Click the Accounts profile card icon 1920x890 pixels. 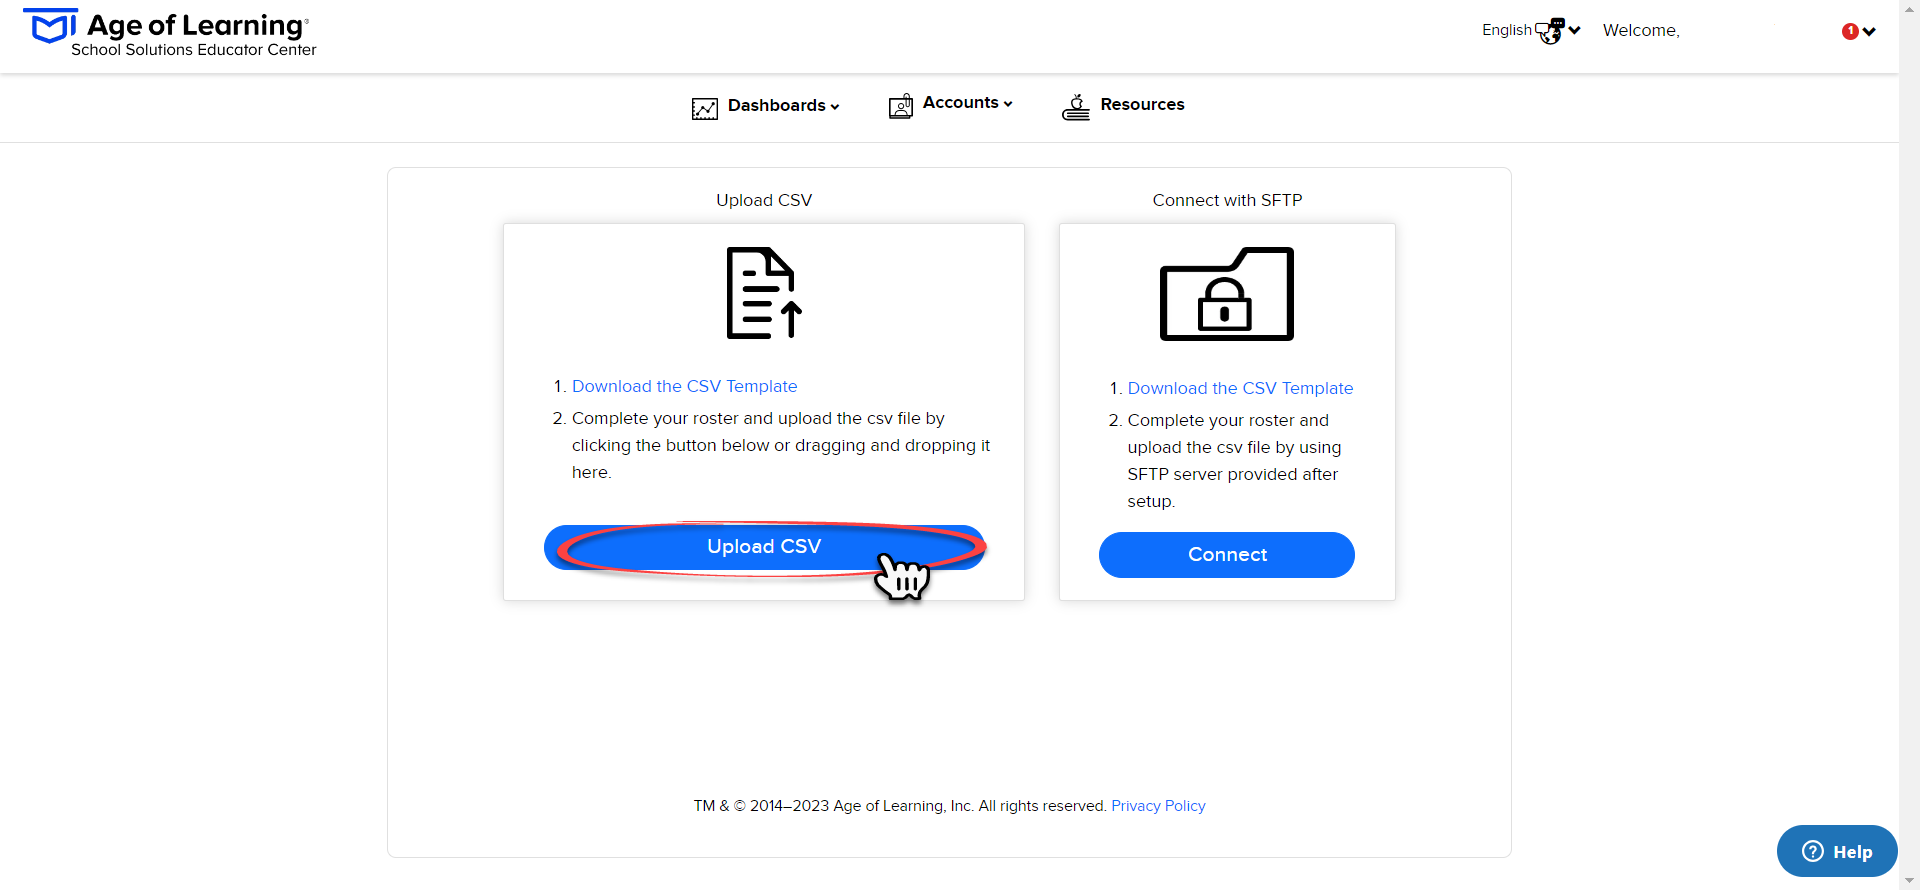click(901, 105)
